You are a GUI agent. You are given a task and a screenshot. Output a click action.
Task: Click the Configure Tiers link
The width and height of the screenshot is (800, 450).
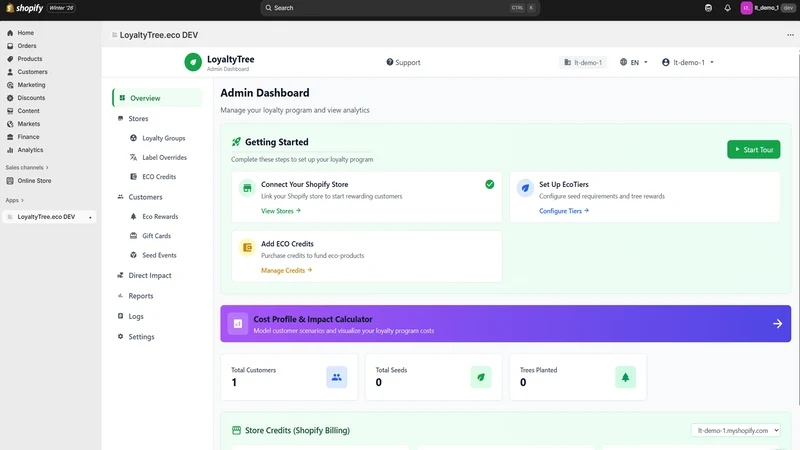(x=564, y=211)
